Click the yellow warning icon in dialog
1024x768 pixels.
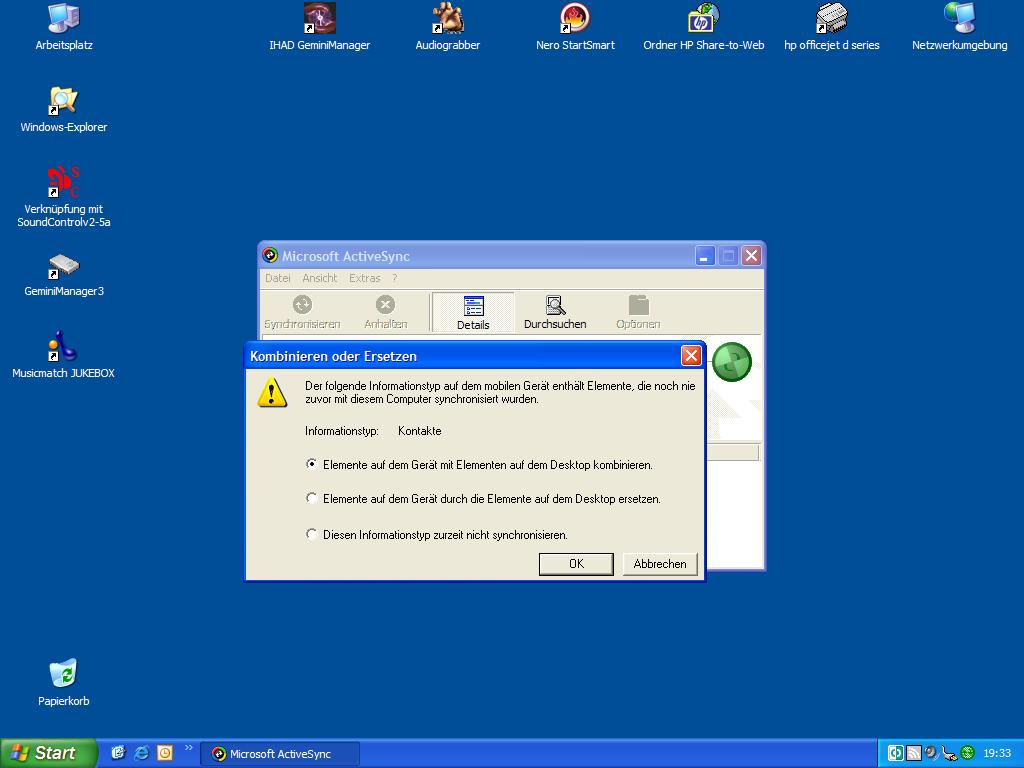(x=272, y=392)
